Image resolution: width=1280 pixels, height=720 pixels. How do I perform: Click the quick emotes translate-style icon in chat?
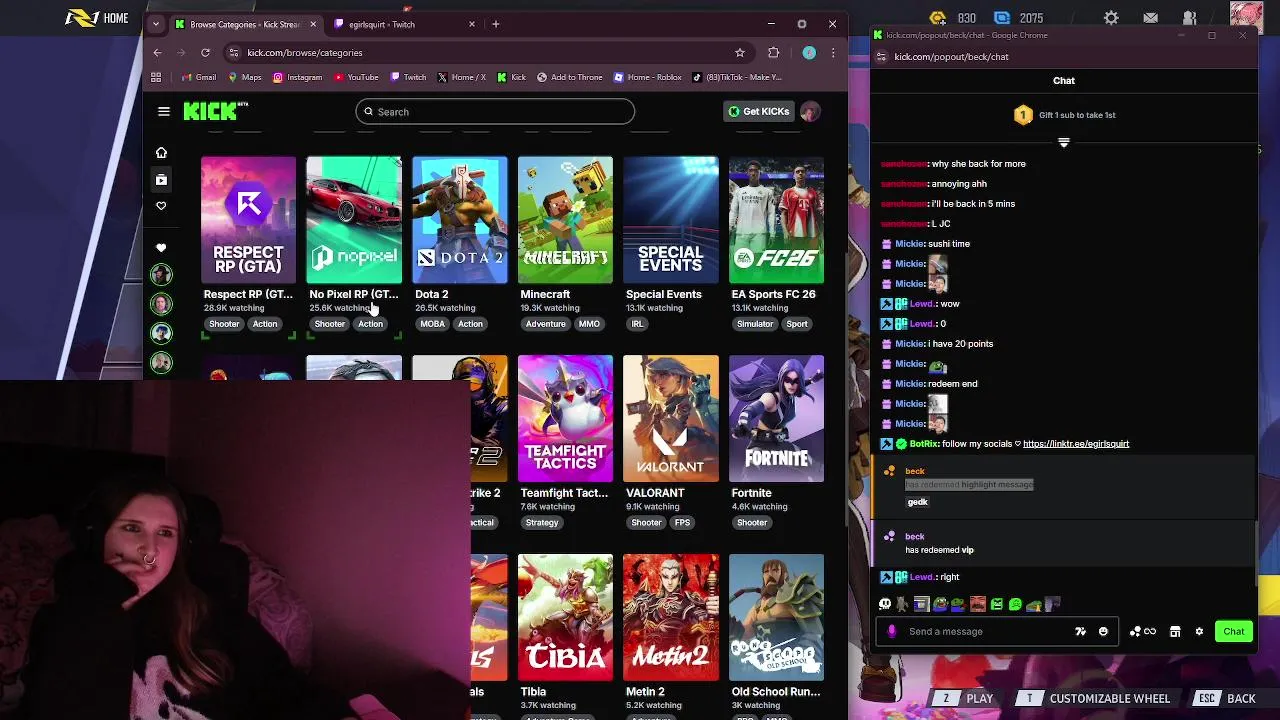coord(1080,632)
